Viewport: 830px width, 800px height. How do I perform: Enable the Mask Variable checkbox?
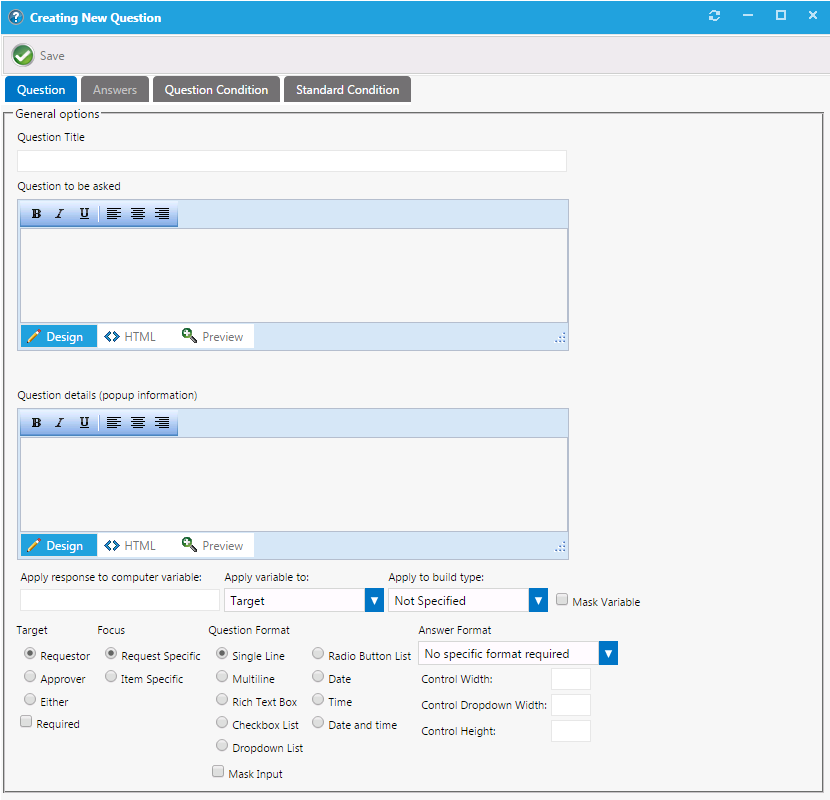coord(562,599)
